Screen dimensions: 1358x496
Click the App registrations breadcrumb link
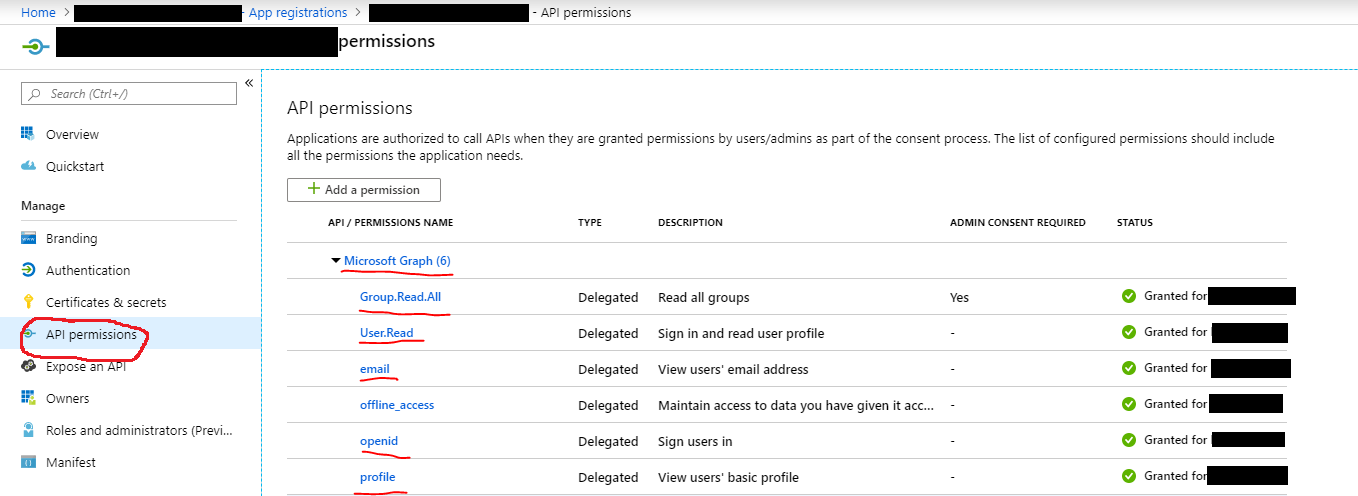click(298, 12)
